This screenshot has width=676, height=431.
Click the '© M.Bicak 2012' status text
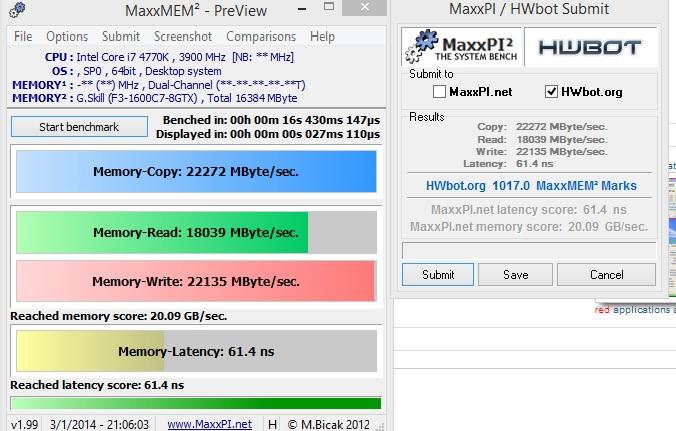point(329,424)
